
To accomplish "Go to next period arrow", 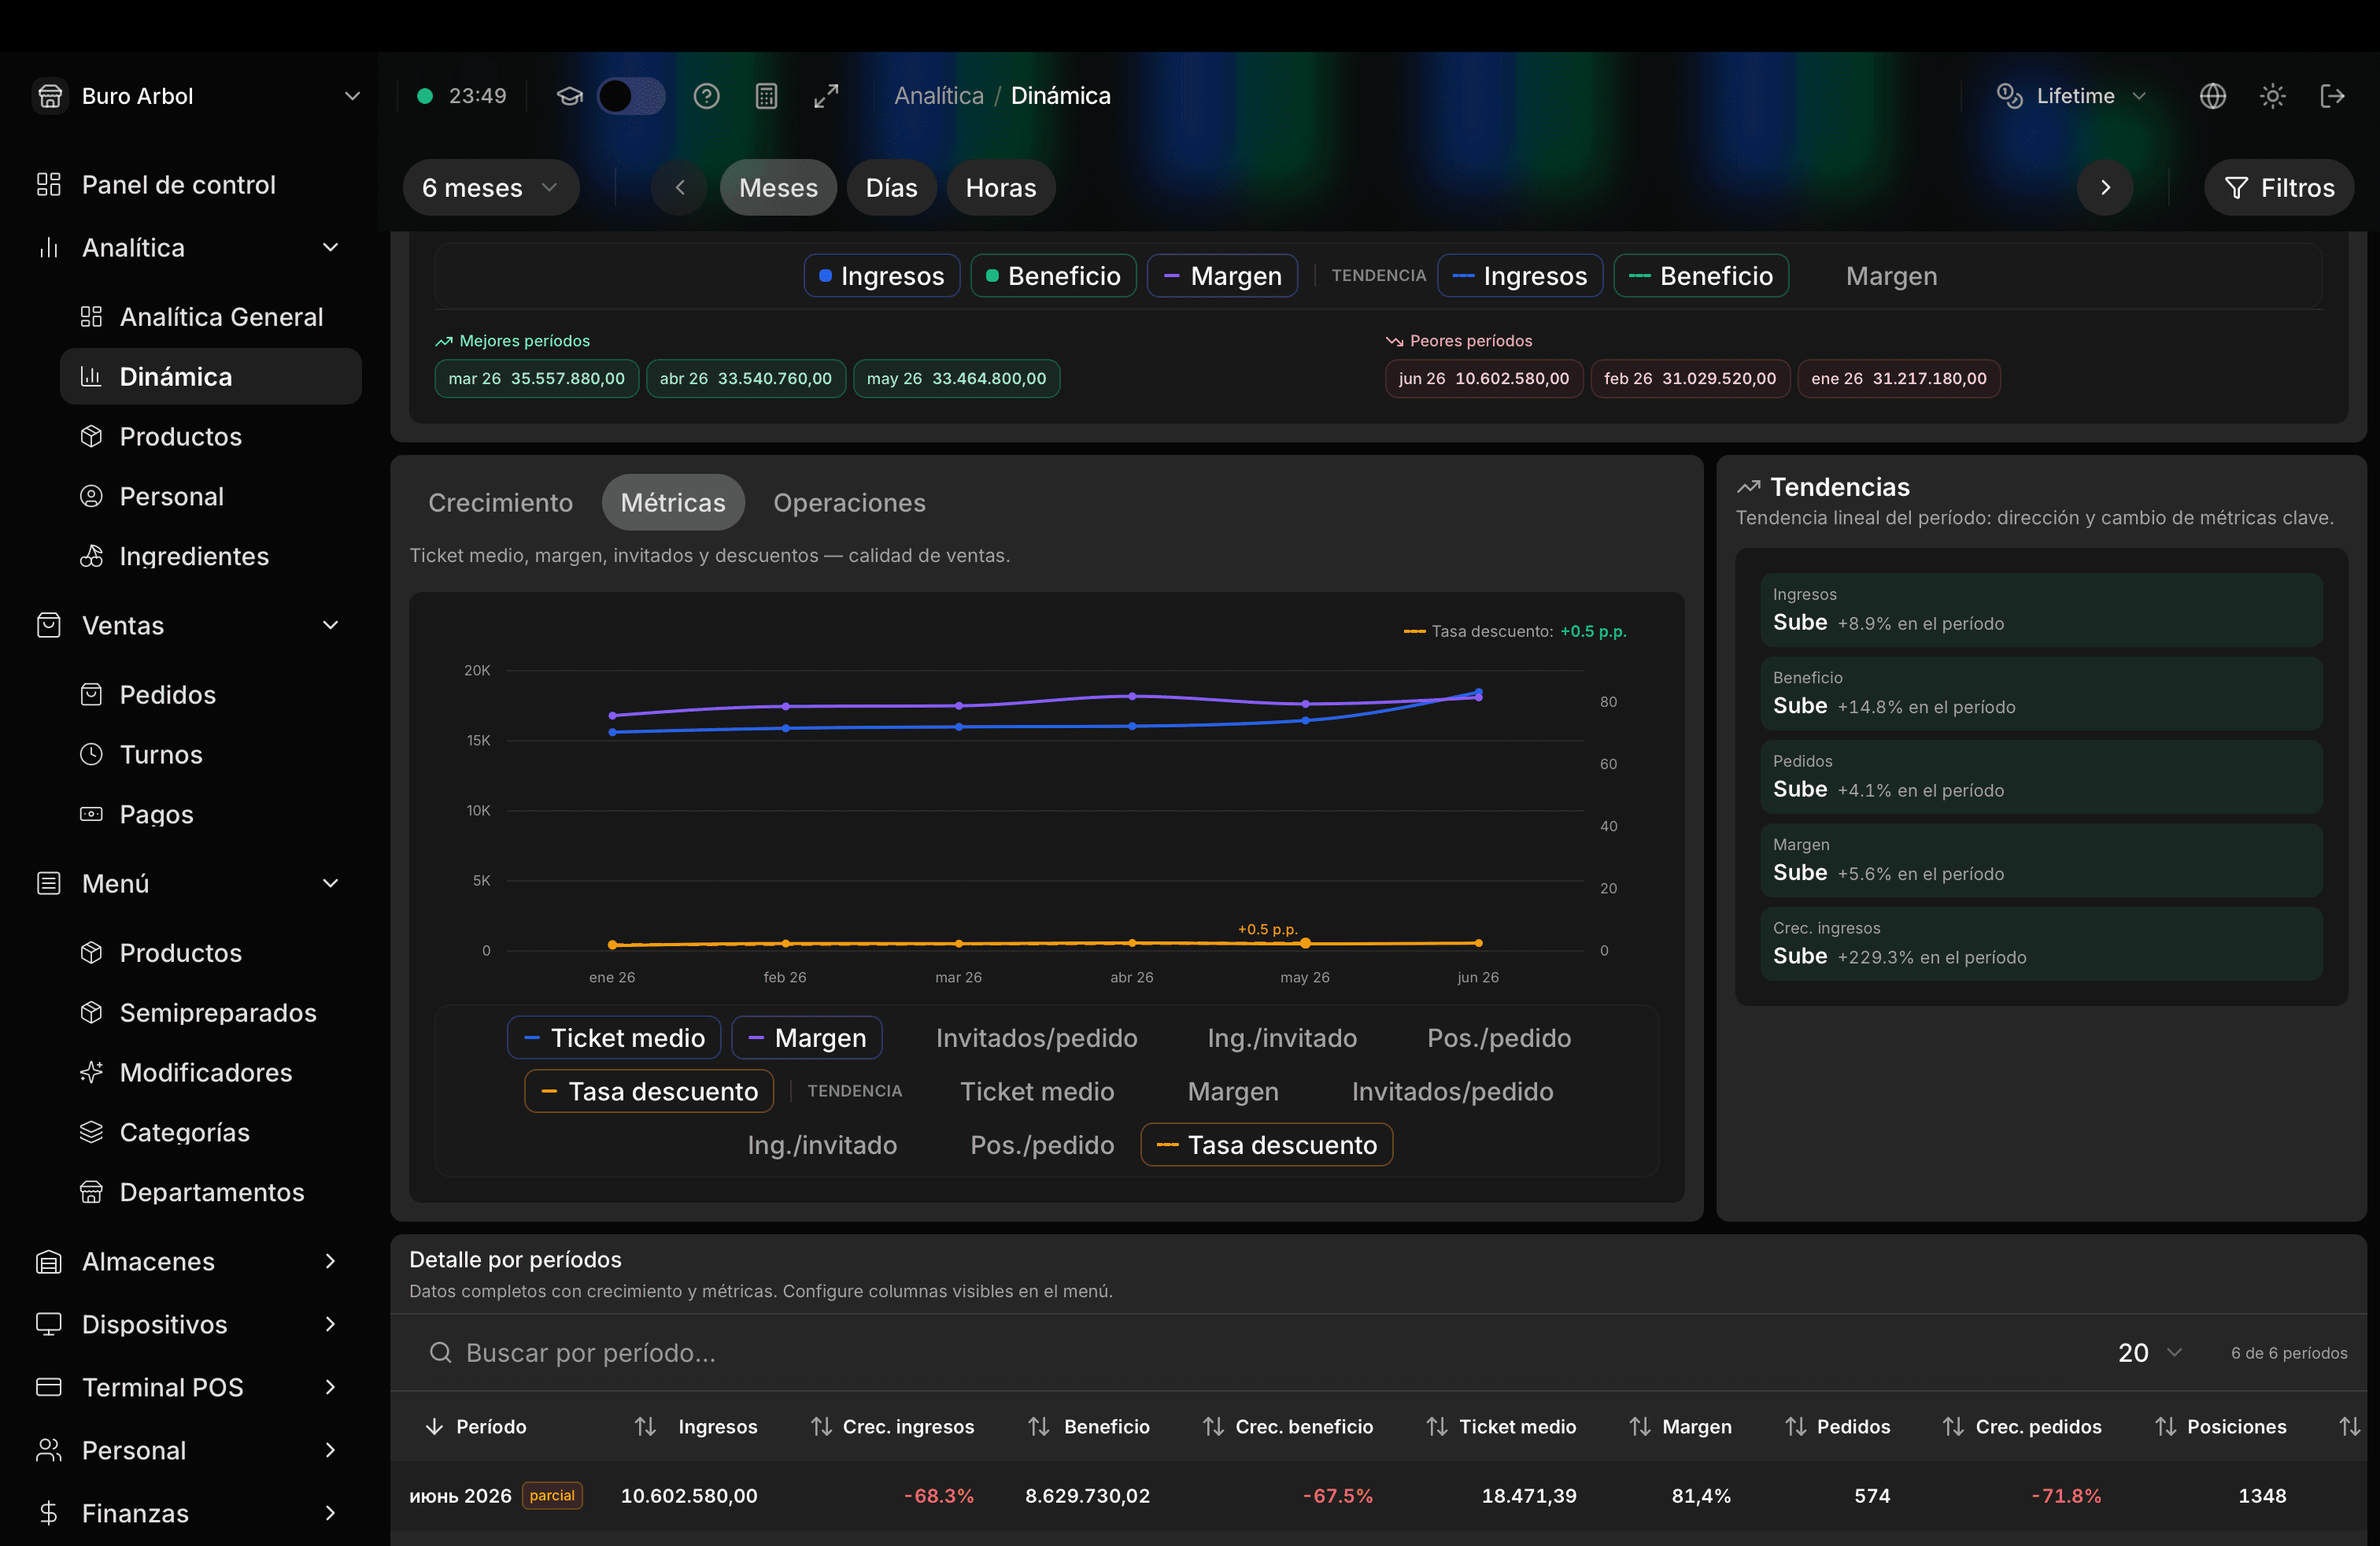I will tap(2105, 188).
